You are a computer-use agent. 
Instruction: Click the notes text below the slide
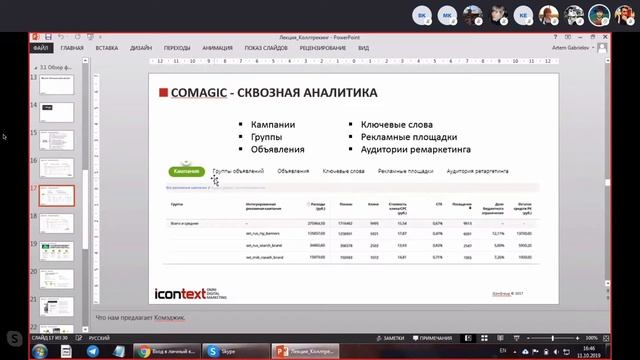click(x=140, y=317)
